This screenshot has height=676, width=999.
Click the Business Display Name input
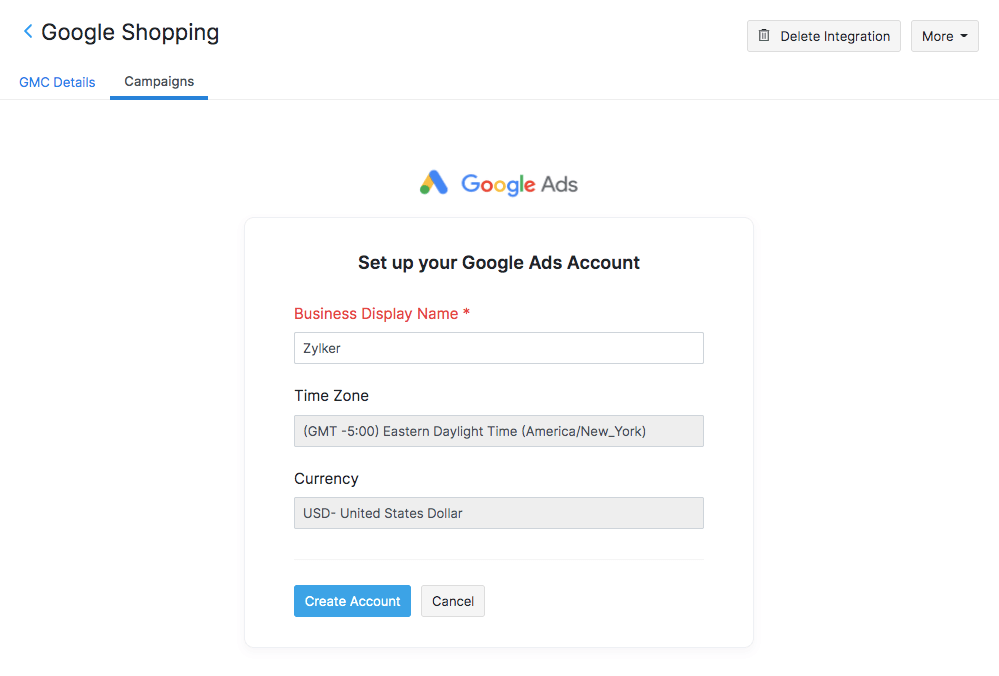[498, 348]
